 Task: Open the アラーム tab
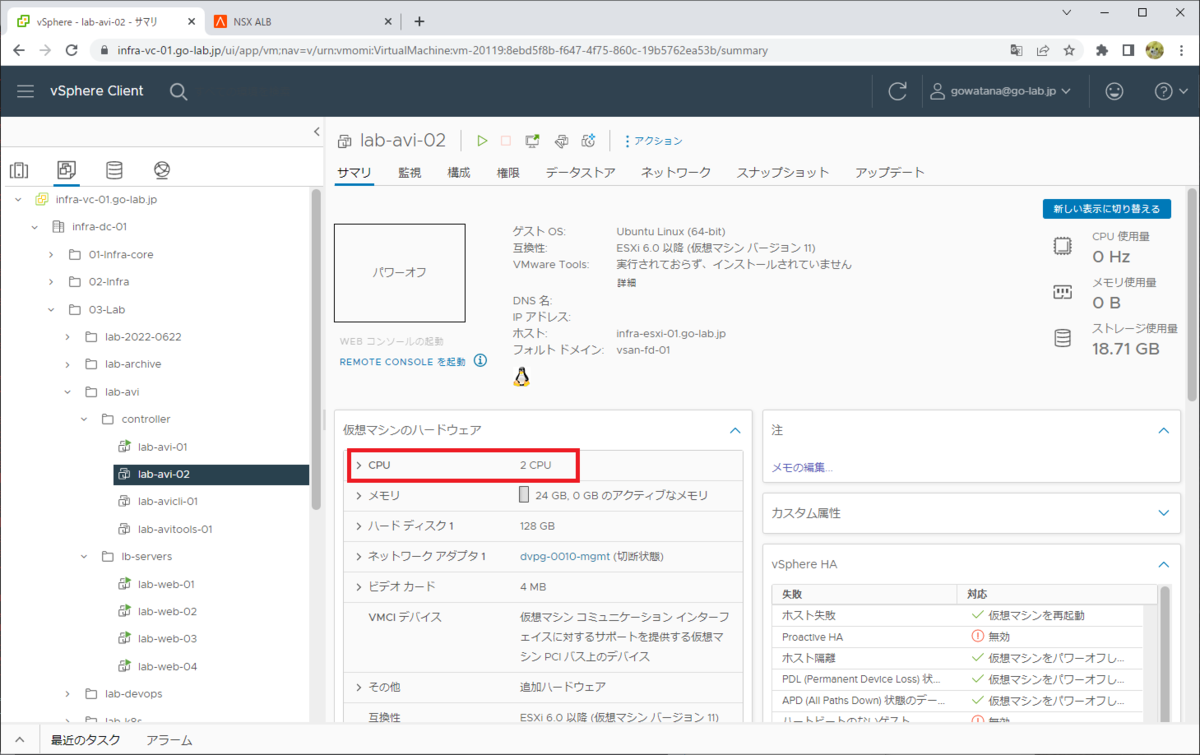(x=169, y=740)
